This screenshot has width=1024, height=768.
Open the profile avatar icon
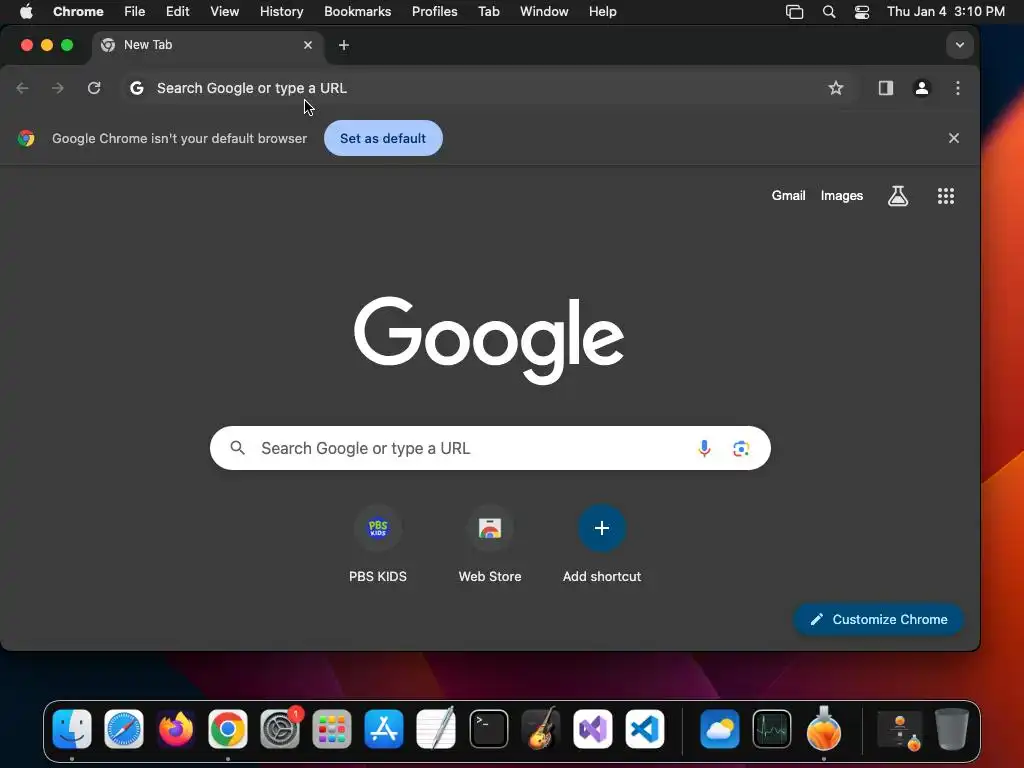click(x=921, y=88)
